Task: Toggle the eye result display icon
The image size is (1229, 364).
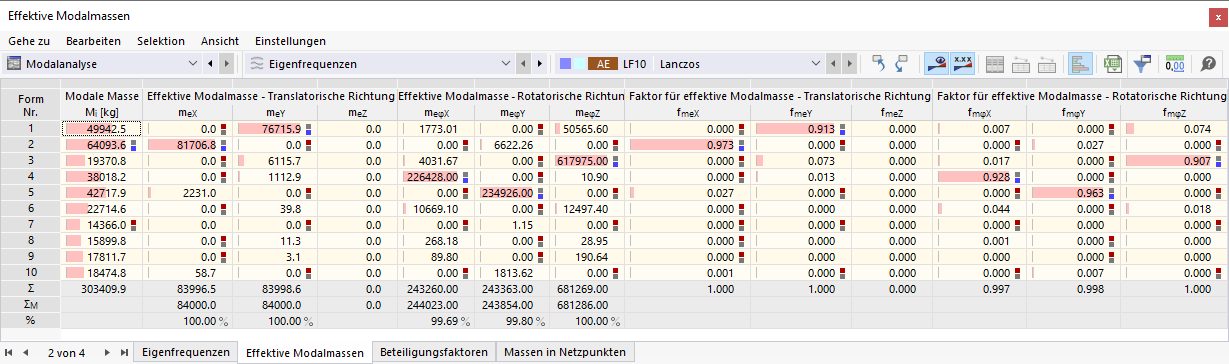Action: coord(938,63)
